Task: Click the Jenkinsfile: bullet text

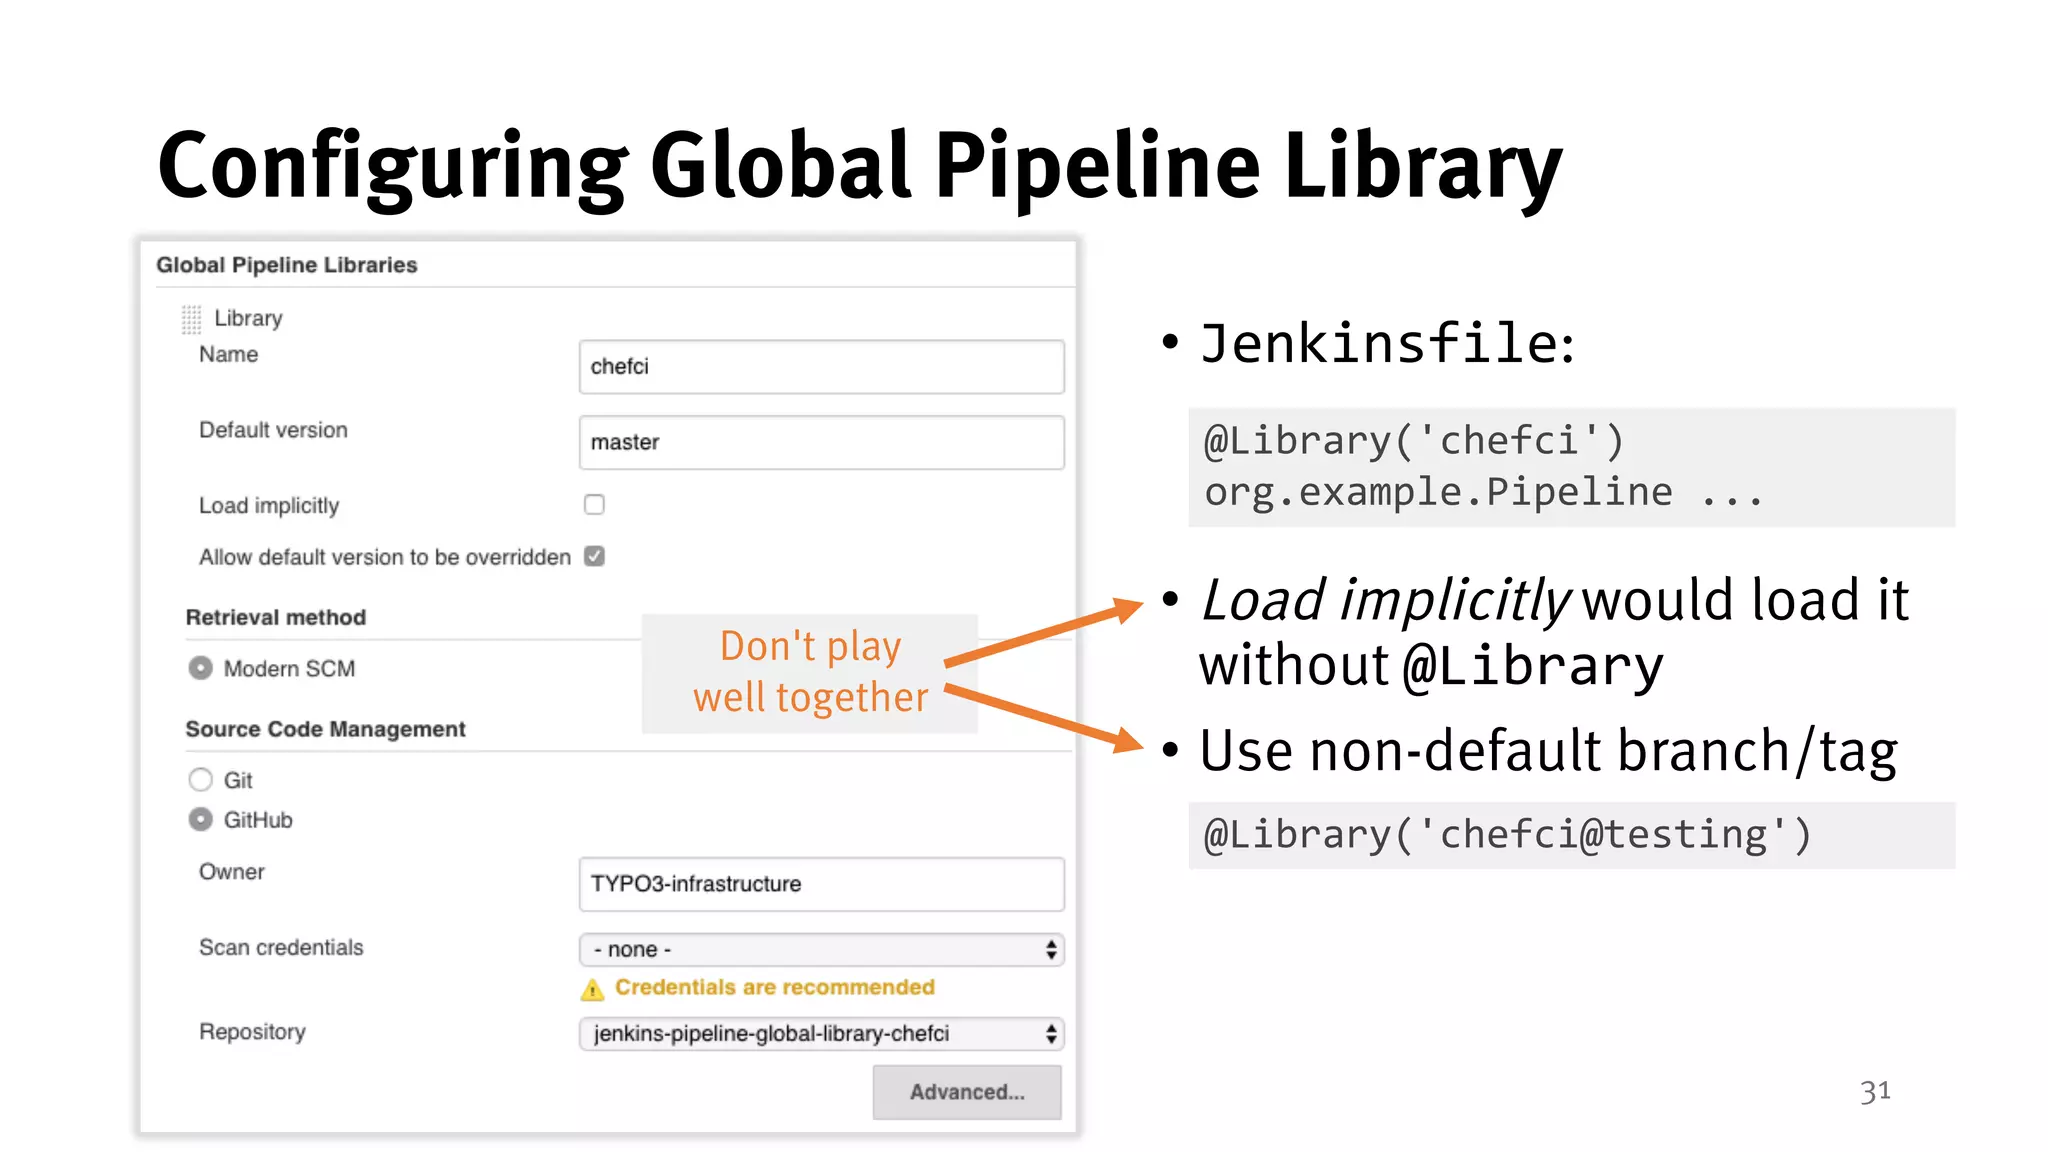Action: coord(1387,343)
